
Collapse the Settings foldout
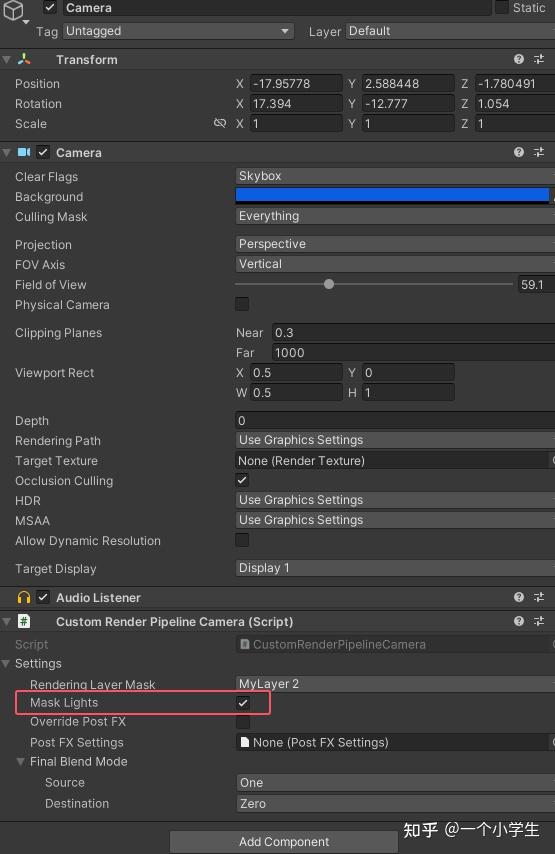point(6,663)
